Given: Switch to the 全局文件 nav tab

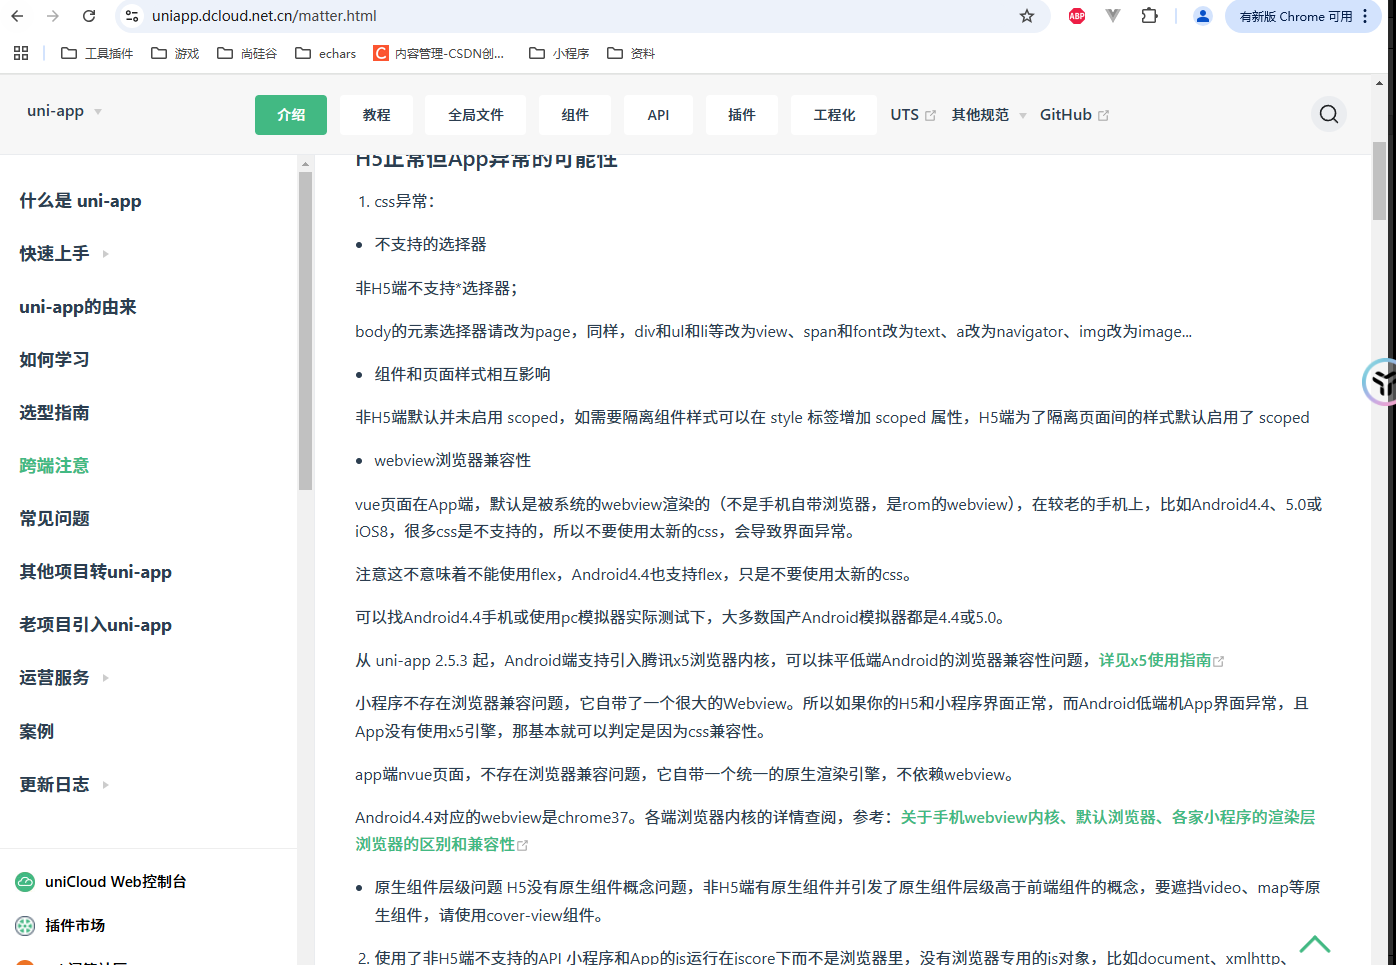Looking at the screenshot, I should pos(476,115).
